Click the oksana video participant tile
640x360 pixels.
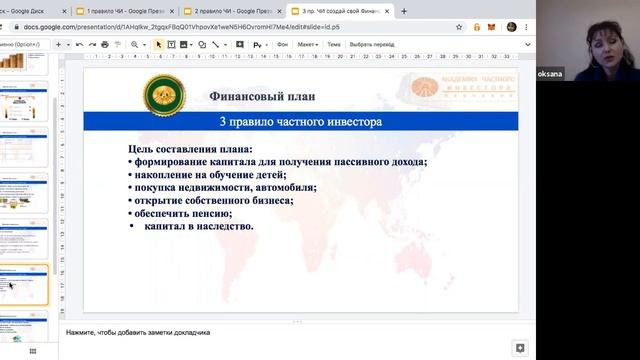click(x=588, y=40)
